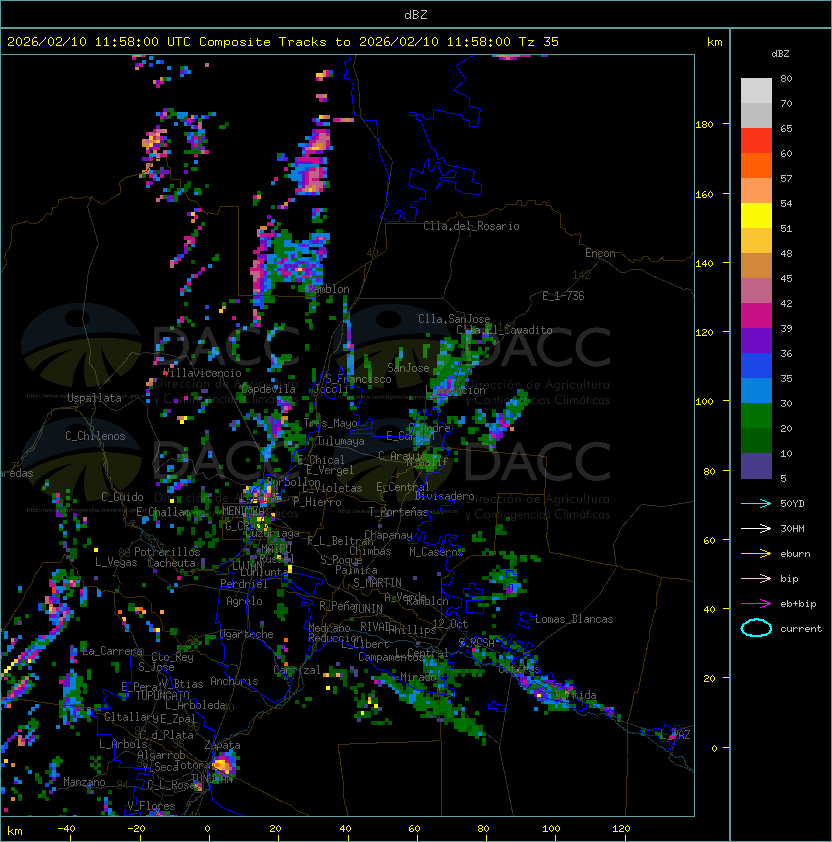Click the 'current' legend text label
This screenshot has width=832, height=842.
point(801,629)
